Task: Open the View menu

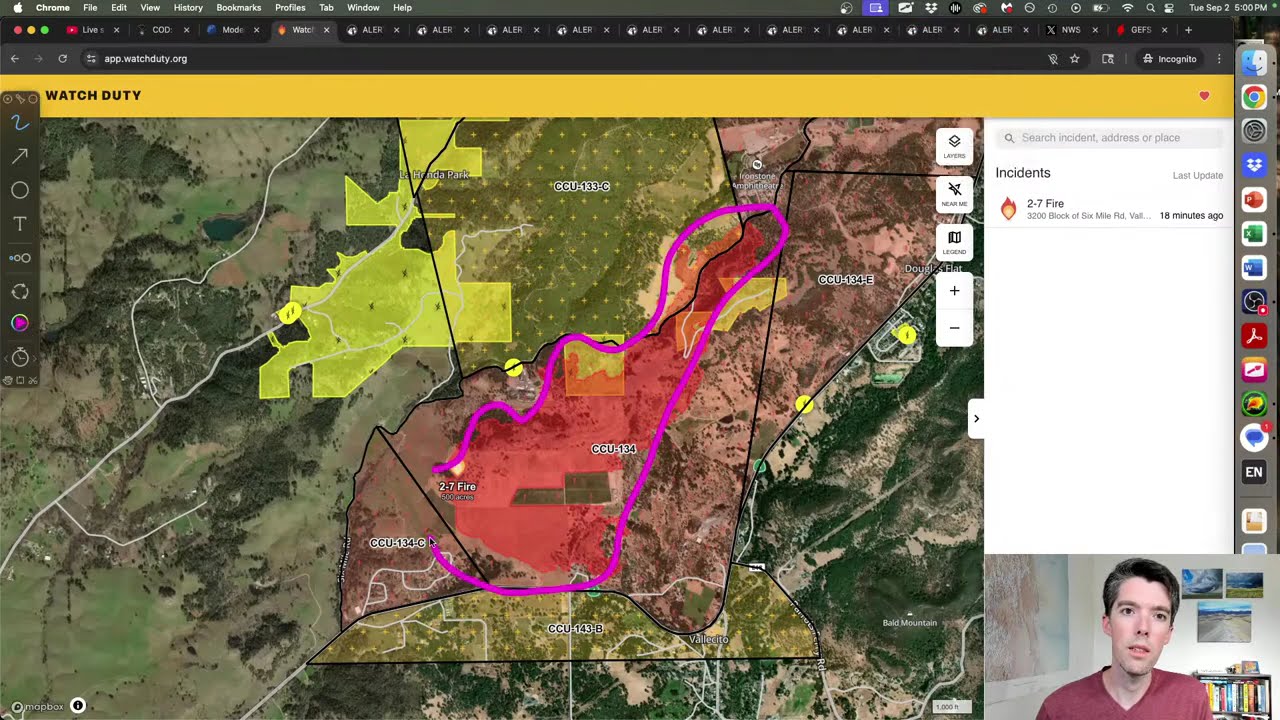Action: [x=150, y=8]
